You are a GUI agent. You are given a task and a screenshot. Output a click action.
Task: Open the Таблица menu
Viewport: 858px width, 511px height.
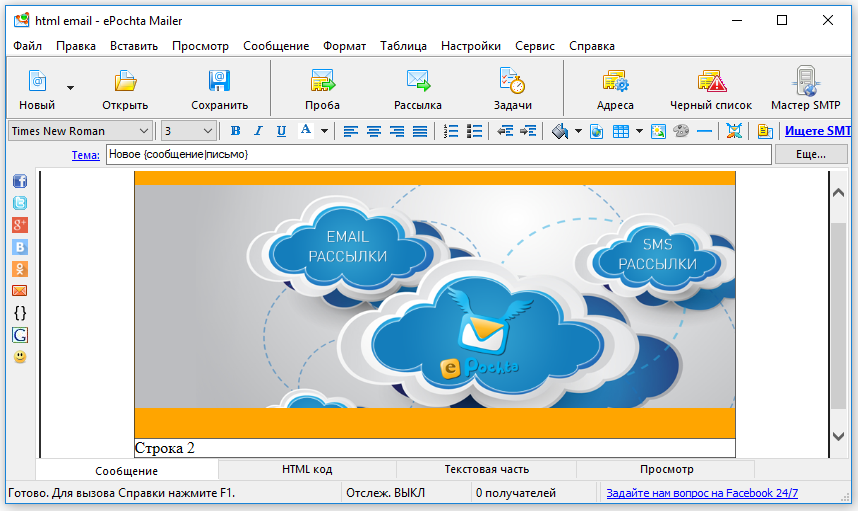coord(404,46)
